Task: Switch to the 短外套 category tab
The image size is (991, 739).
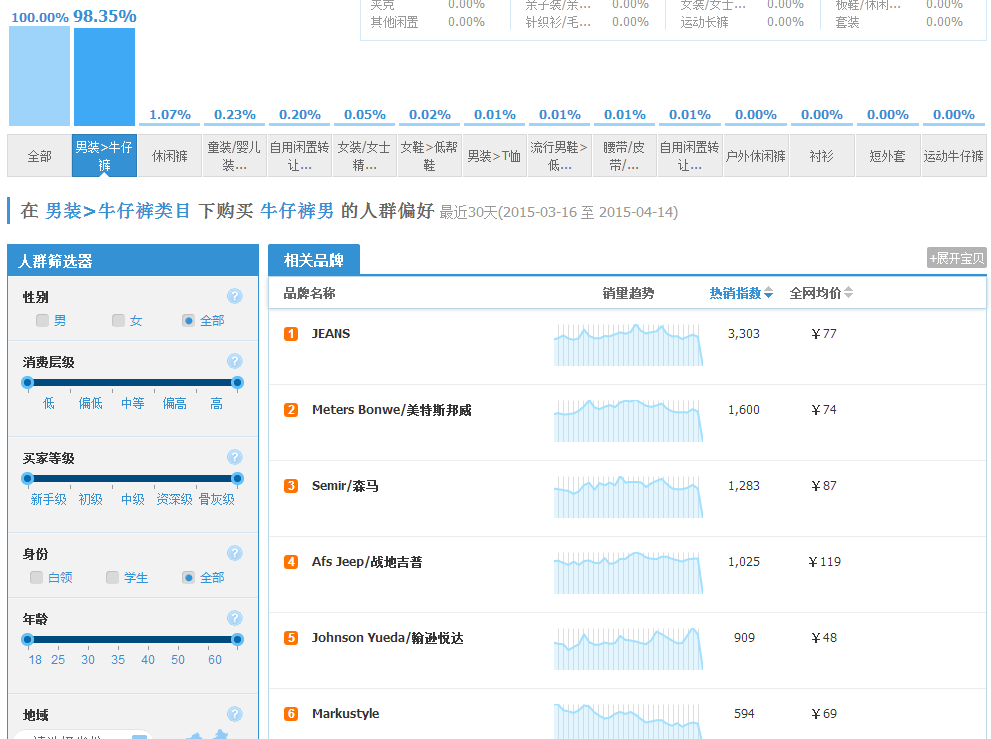Action: tap(887, 156)
